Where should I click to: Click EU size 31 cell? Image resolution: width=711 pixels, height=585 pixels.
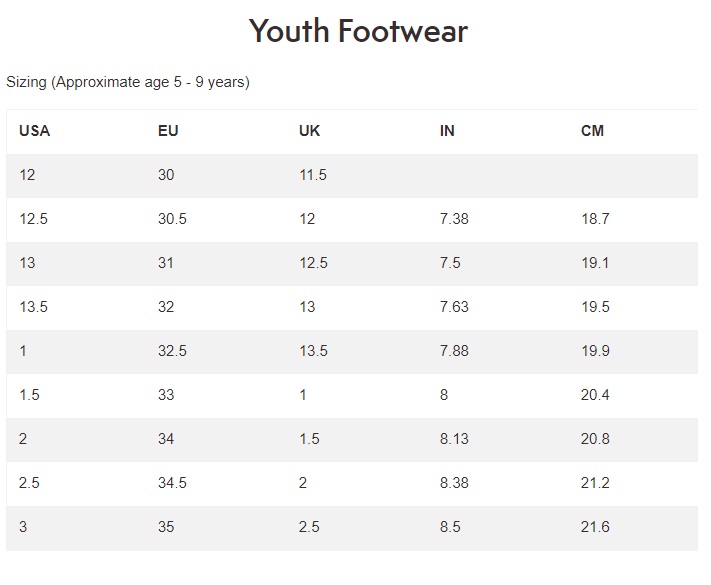[x=166, y=263]
